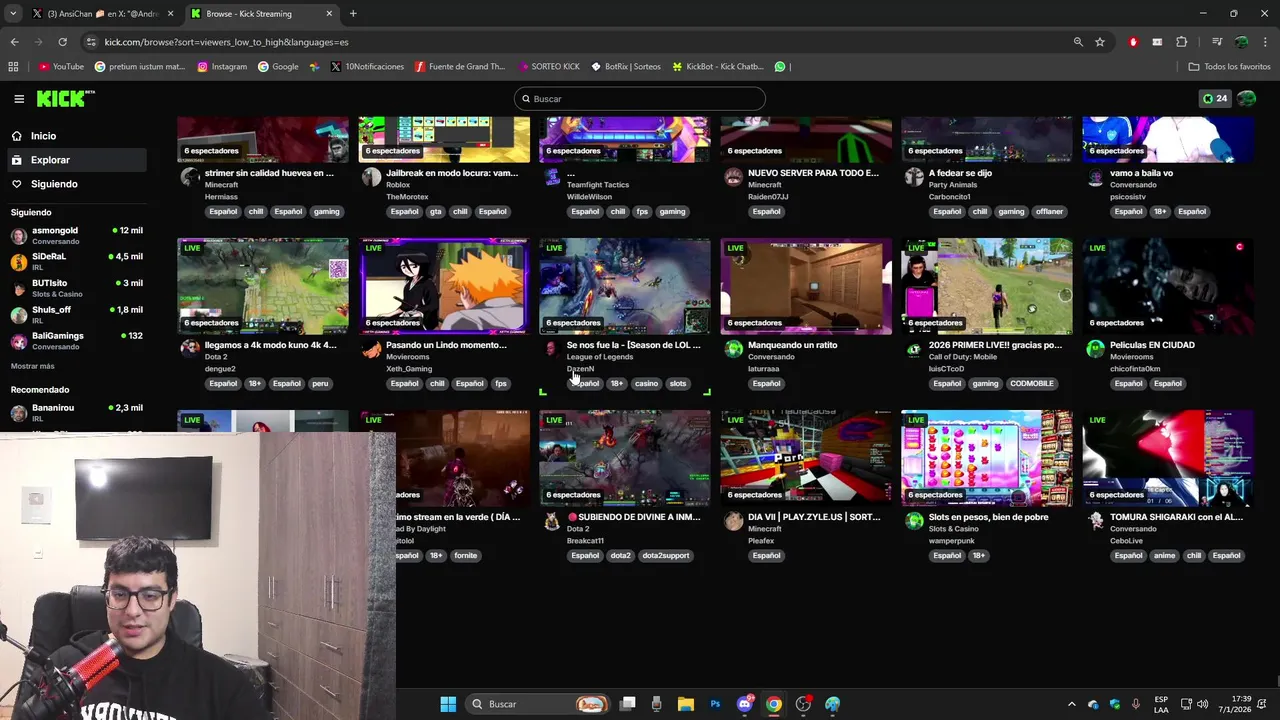Open the user profile avatar on Kick
This screenshot has height=720, width=1280.
pos(1246,99)
